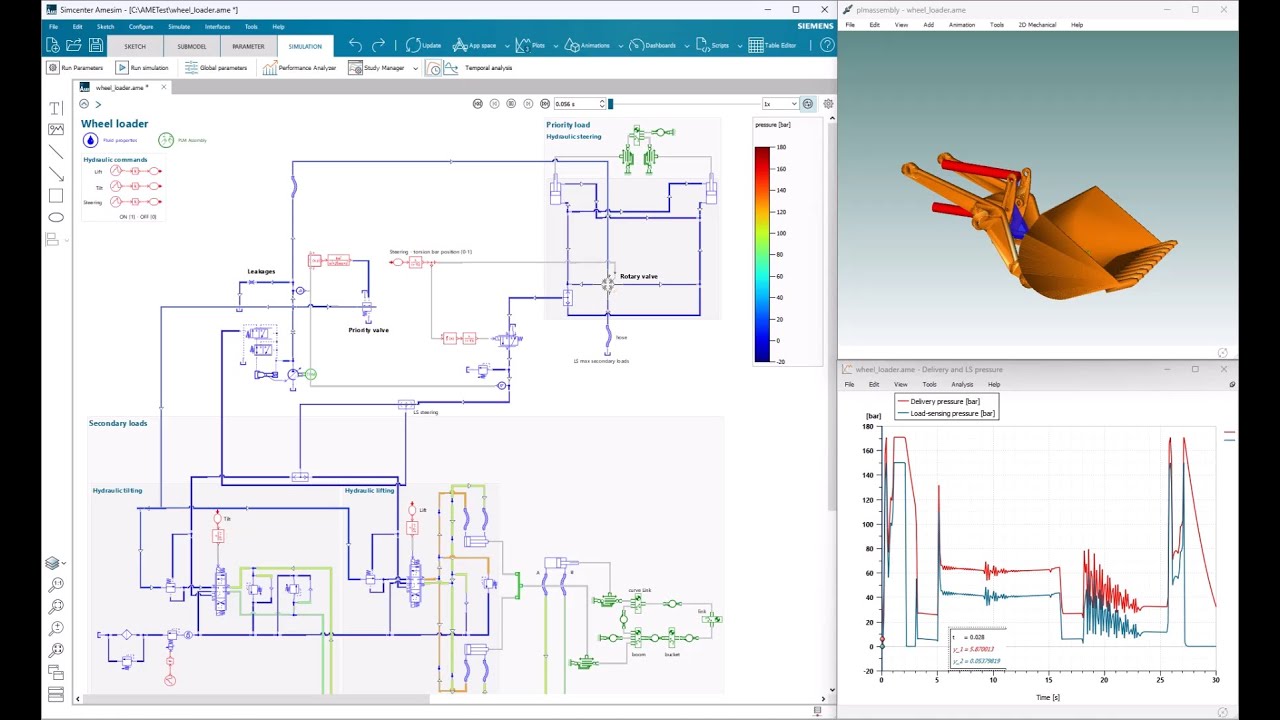
Task: Open the Configure menu in Amesim
Action: tap(141, 26)
